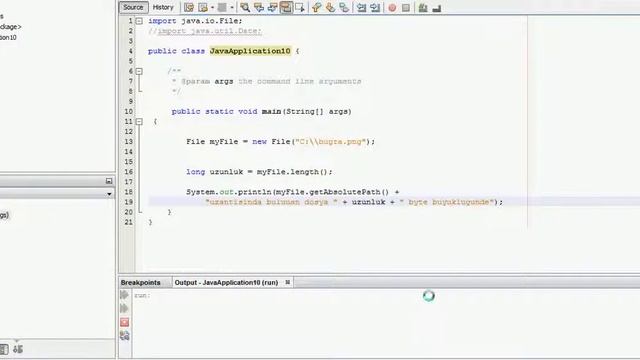Click the commented import java.util.Date line
This screenshot has height=360, width=640.
click(x=205, y=31)
